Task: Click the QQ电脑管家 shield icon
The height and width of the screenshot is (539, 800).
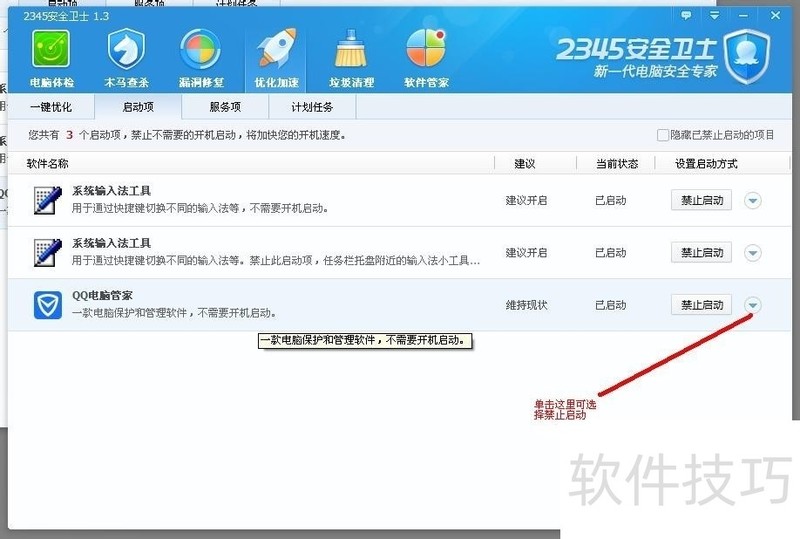Action: click(x=47, y=305)
